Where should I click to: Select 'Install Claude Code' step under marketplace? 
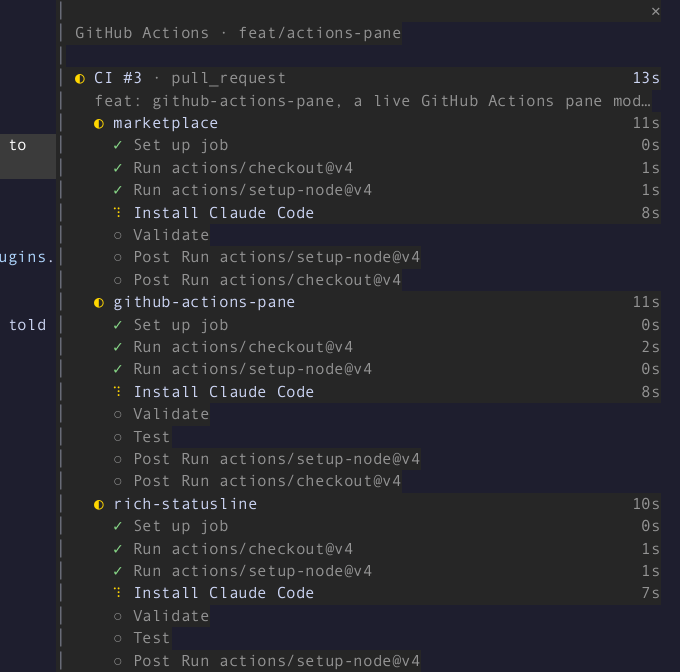pyautogui.click(x=223, y=213)
